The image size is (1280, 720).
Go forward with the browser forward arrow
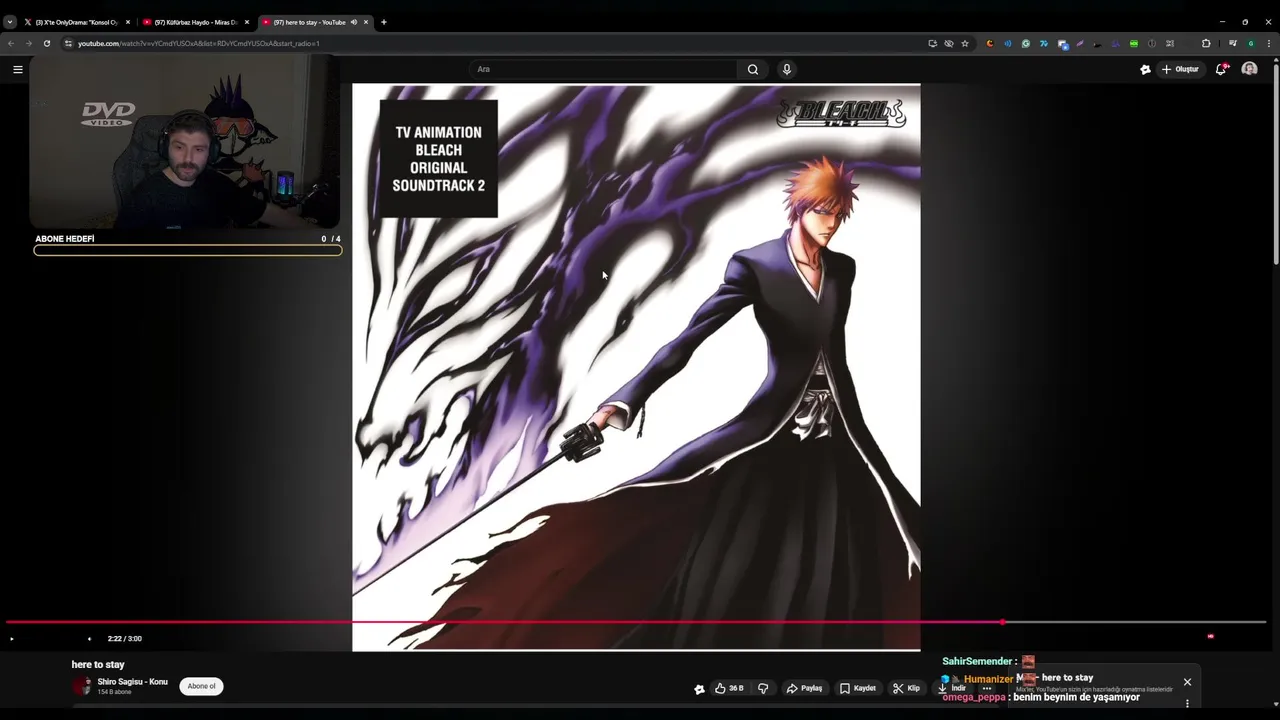[x=28, y=43]
